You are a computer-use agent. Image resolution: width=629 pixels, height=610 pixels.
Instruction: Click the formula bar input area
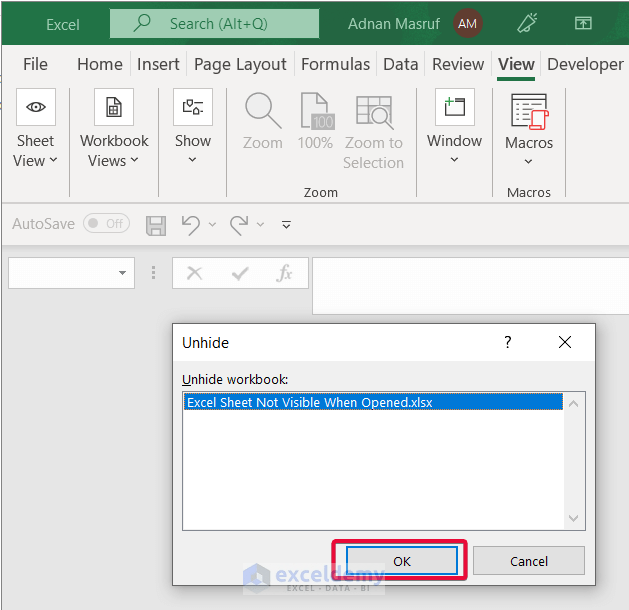coord(470,286)
